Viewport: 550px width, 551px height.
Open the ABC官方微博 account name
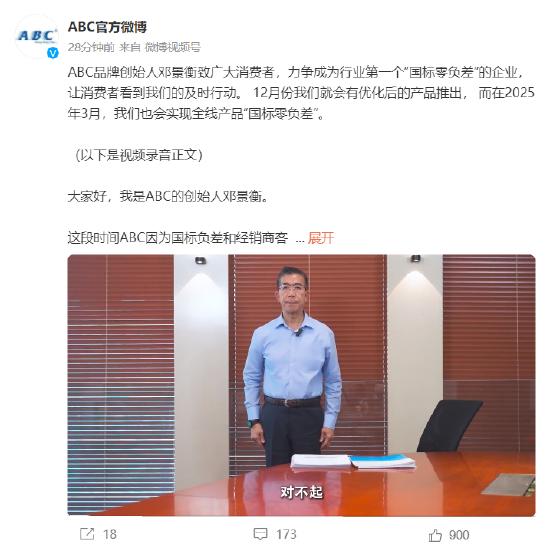coord(107,27)
